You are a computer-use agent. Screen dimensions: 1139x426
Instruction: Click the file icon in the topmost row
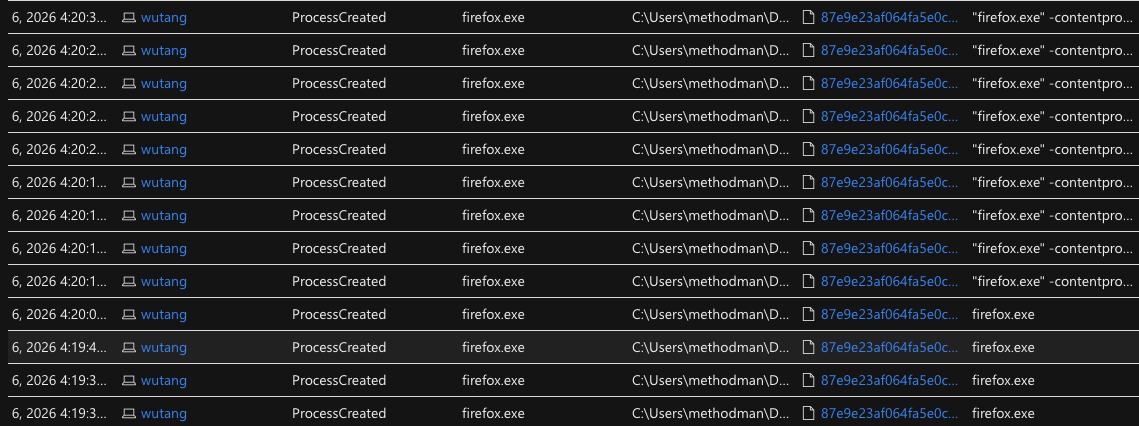tap(809, 17)
